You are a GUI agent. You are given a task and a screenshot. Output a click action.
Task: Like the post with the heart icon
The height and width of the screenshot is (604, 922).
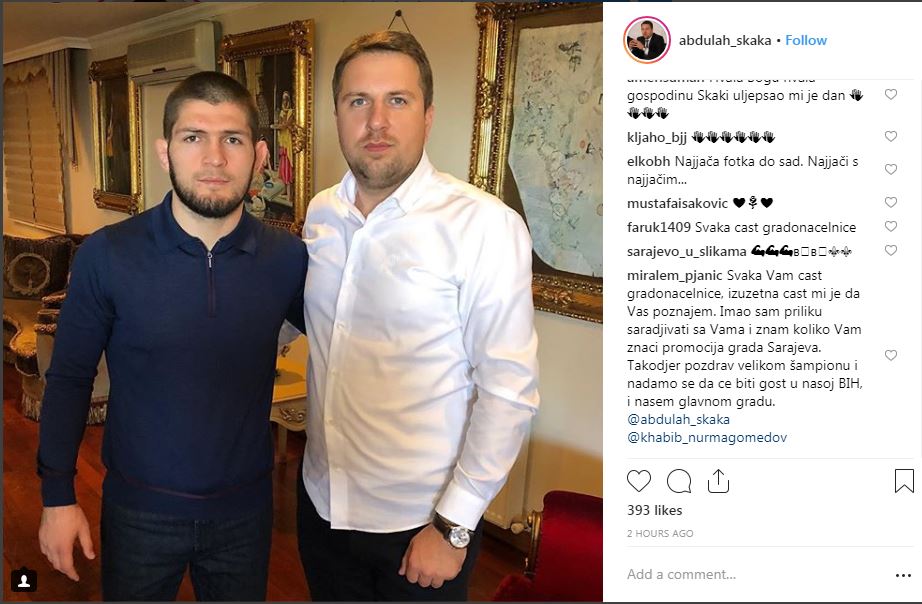(639, 481)
